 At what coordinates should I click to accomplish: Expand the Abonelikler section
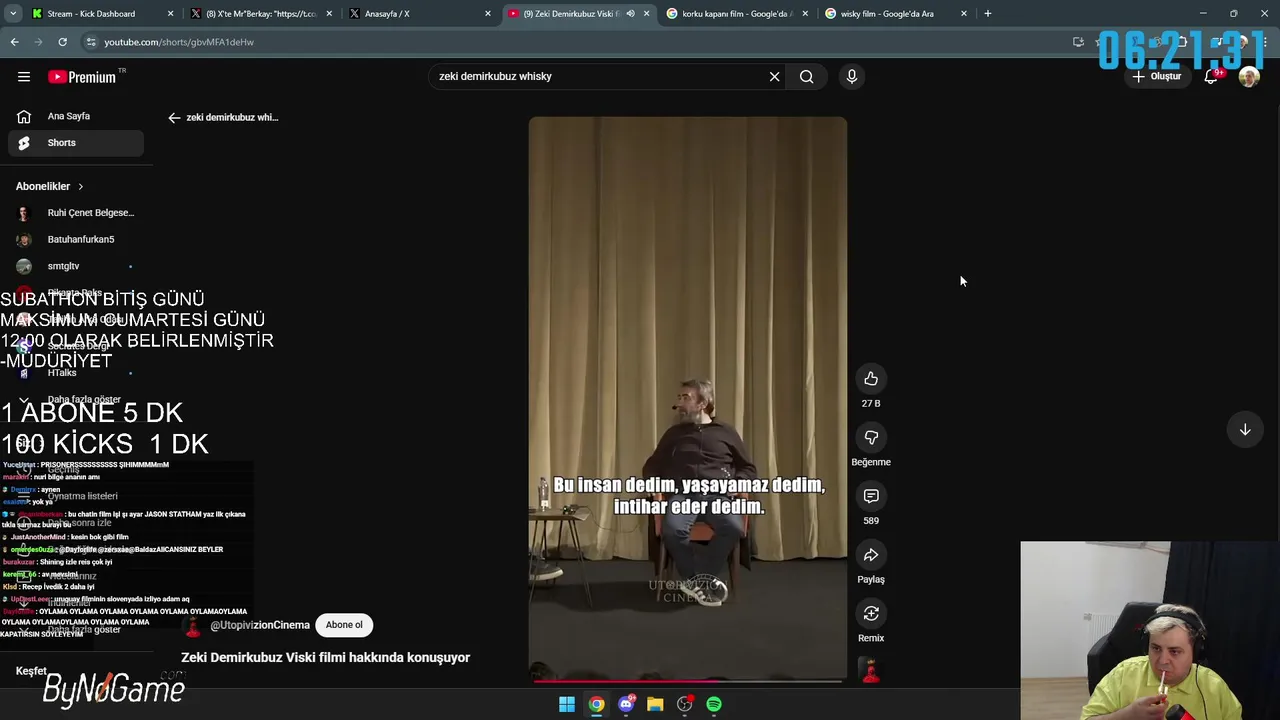pyautogui.click(x=50, y=186)
